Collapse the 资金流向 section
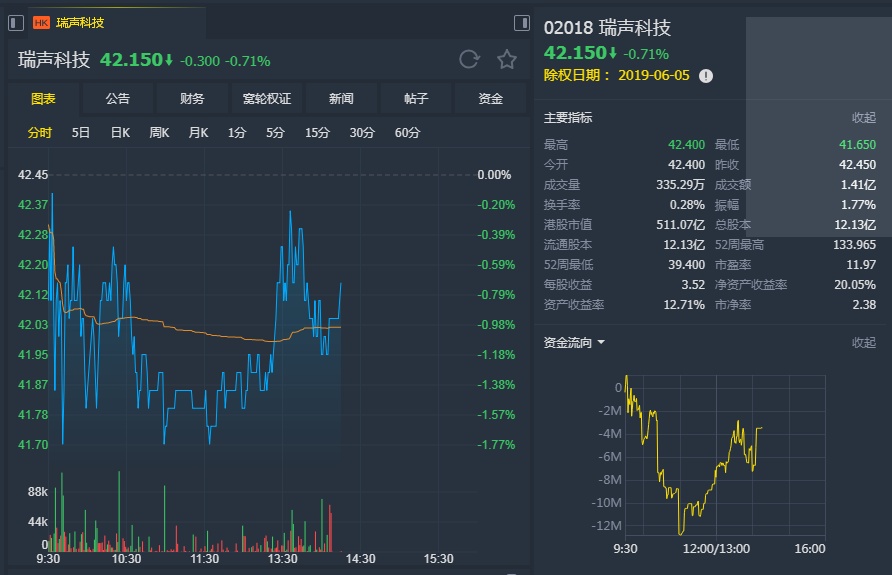892x575 pixels. (x=863, y=343)
